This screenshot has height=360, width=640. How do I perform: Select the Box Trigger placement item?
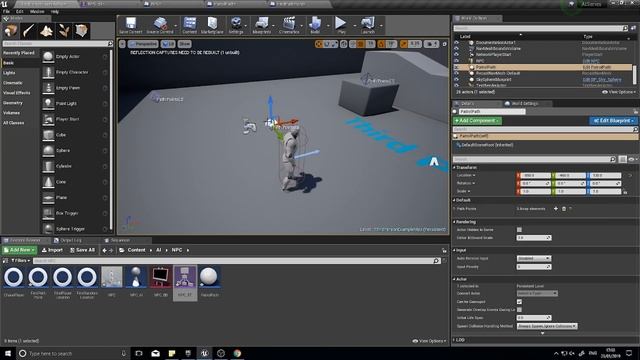click(x=75, y=213)
